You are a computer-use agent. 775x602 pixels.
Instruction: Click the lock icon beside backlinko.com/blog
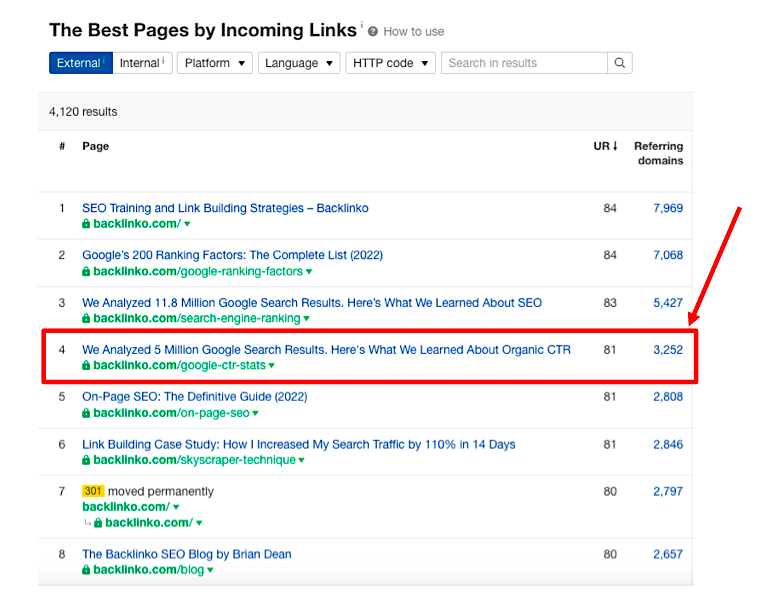[x=86, y=570]
